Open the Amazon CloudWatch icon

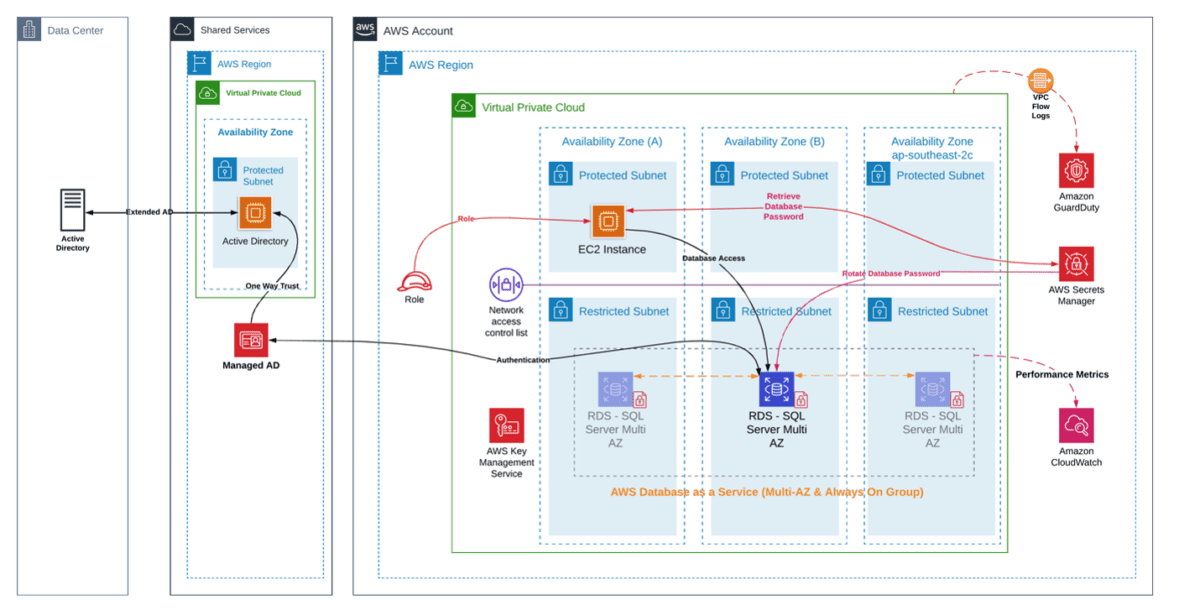click(x=1076, y=425)
